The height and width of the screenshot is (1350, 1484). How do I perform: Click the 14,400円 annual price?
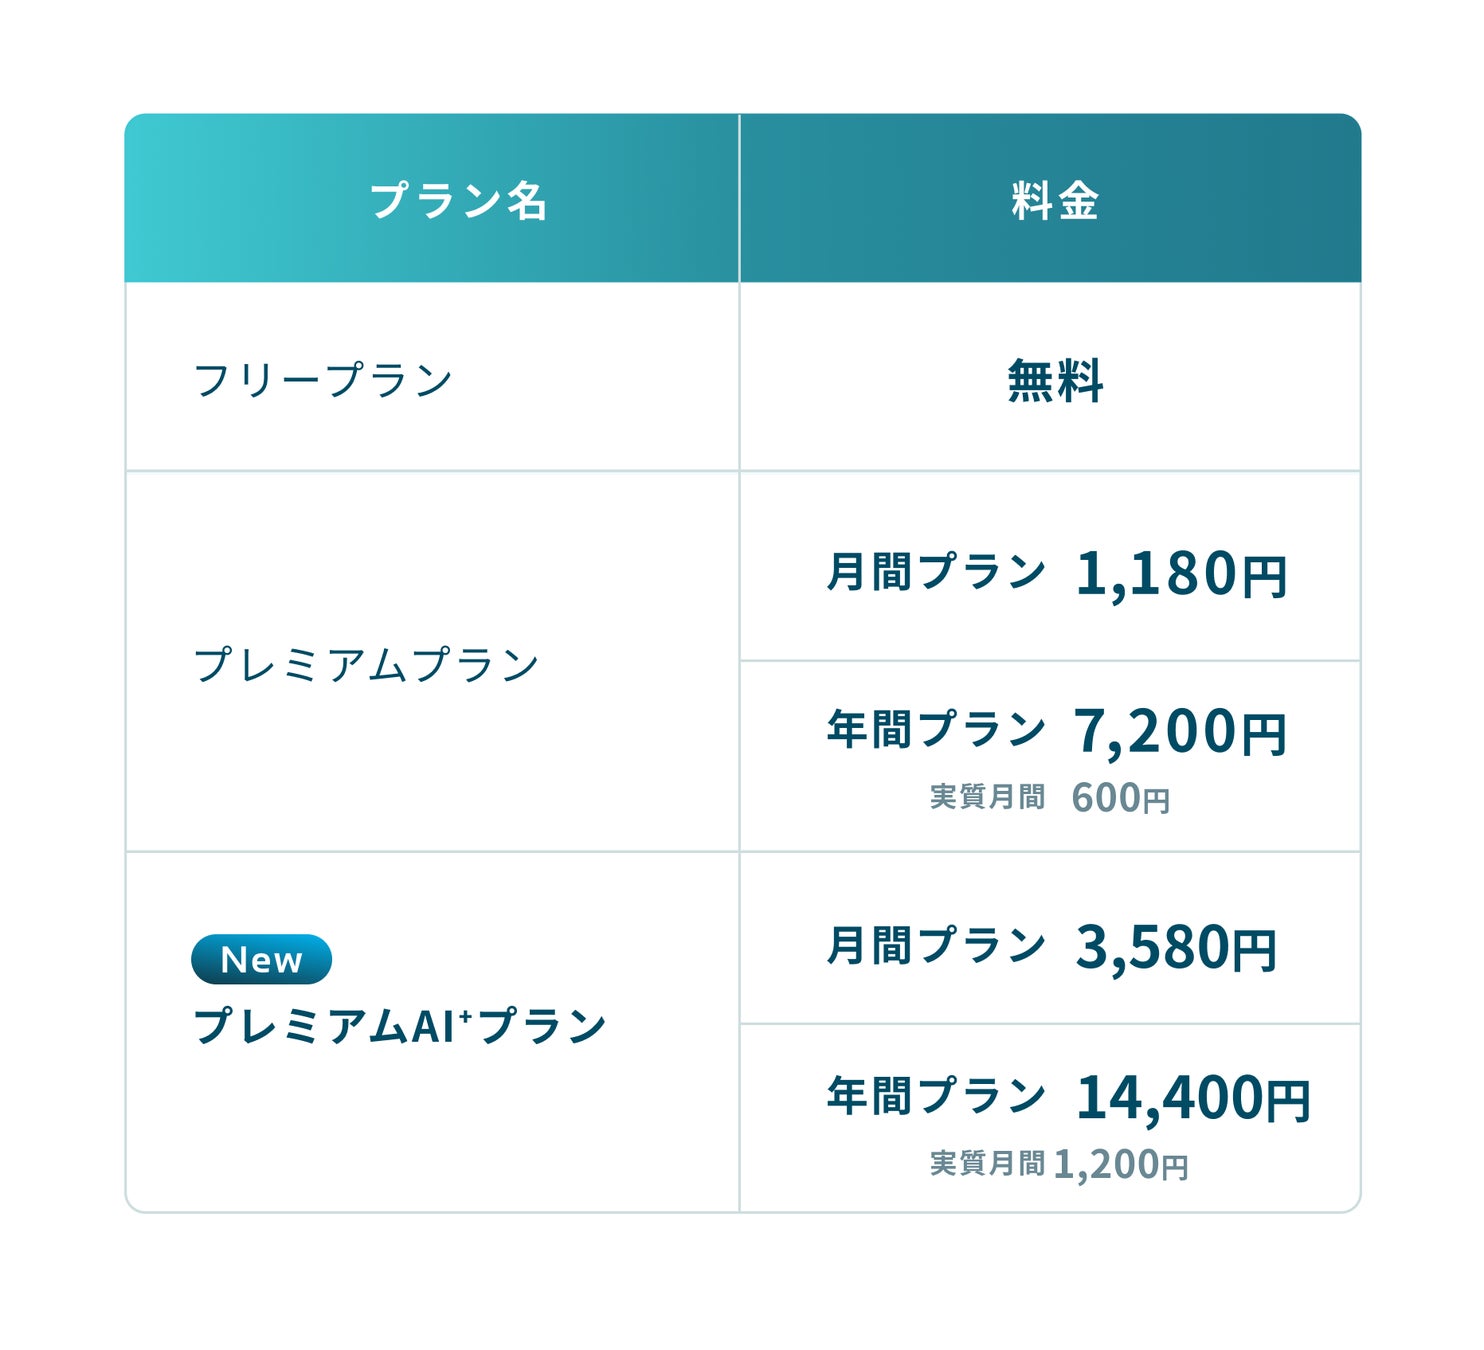coord(1193,1097)
